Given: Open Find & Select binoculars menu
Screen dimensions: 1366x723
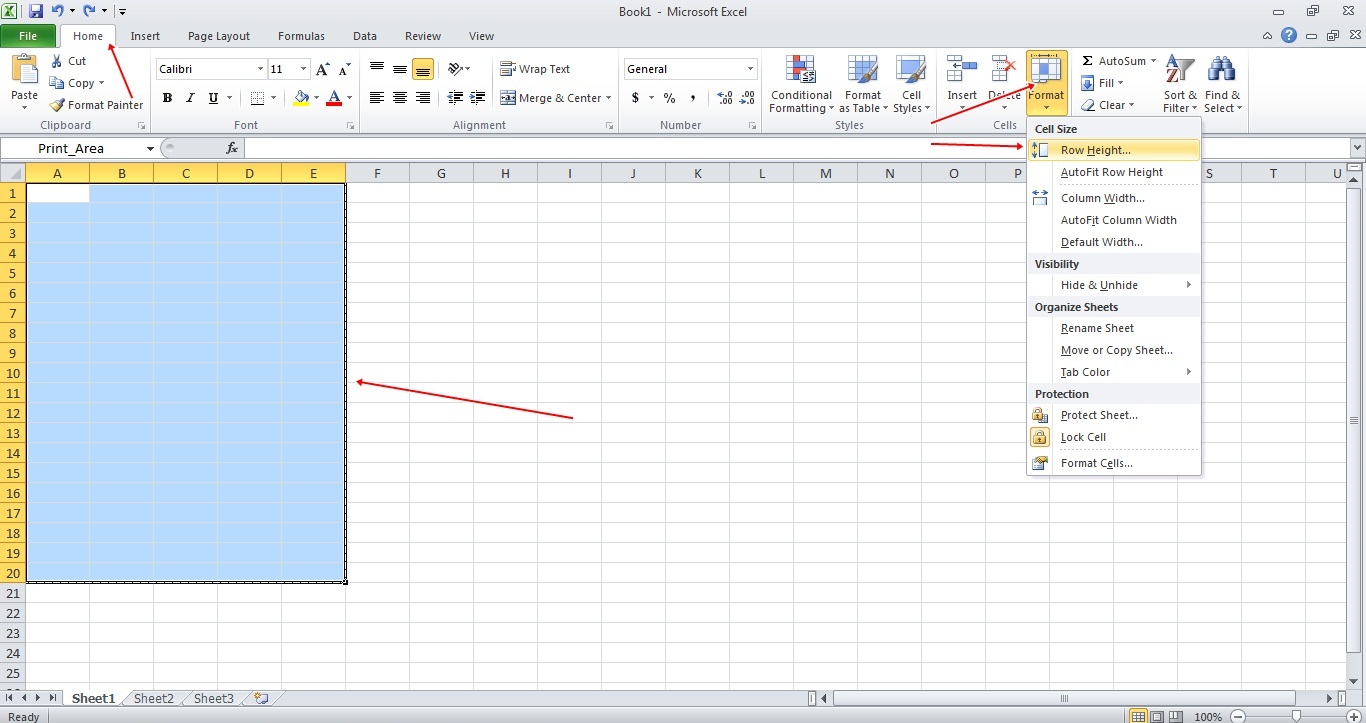Looking at the screenshot, I should tap(1222, 85).
